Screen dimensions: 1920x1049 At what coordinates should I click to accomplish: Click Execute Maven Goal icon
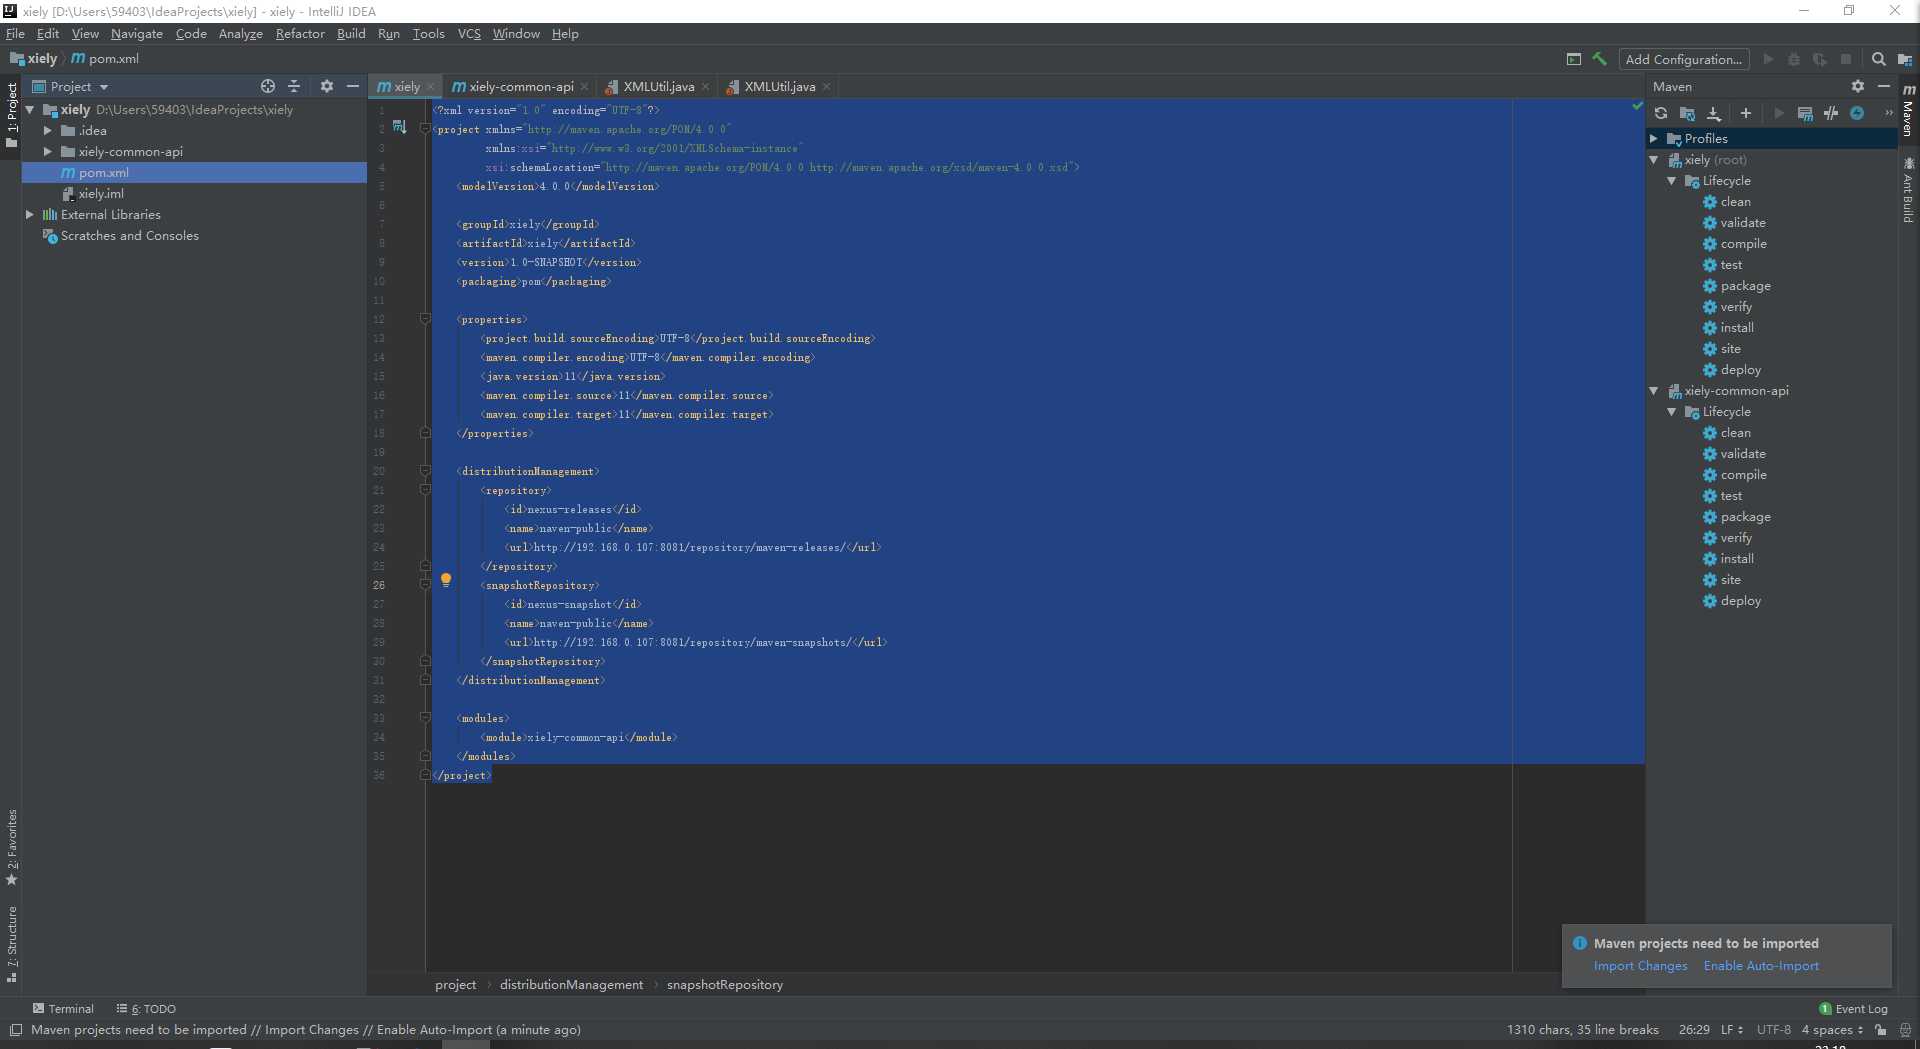[1805, 113]
